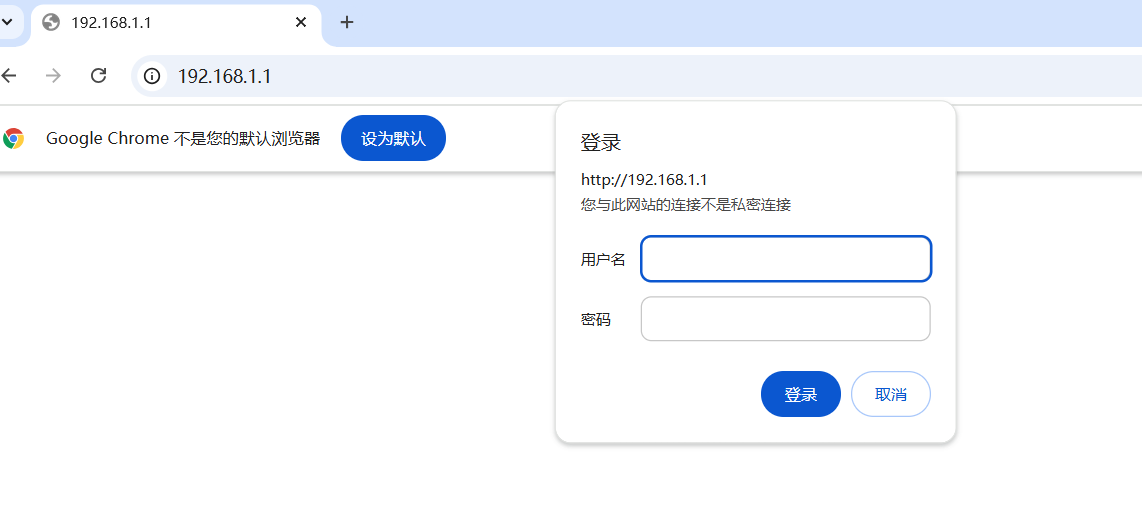Click the Google Chrome logo in infobar

click(x=13, y=138)
